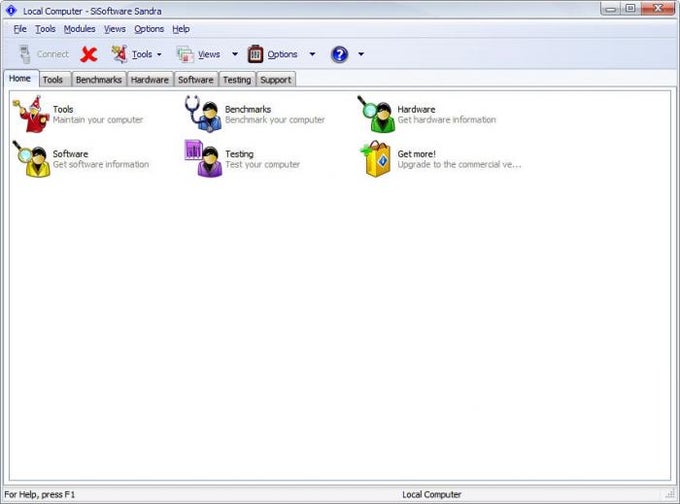Click the "Testing" title in the home panel

pos(239,154)
